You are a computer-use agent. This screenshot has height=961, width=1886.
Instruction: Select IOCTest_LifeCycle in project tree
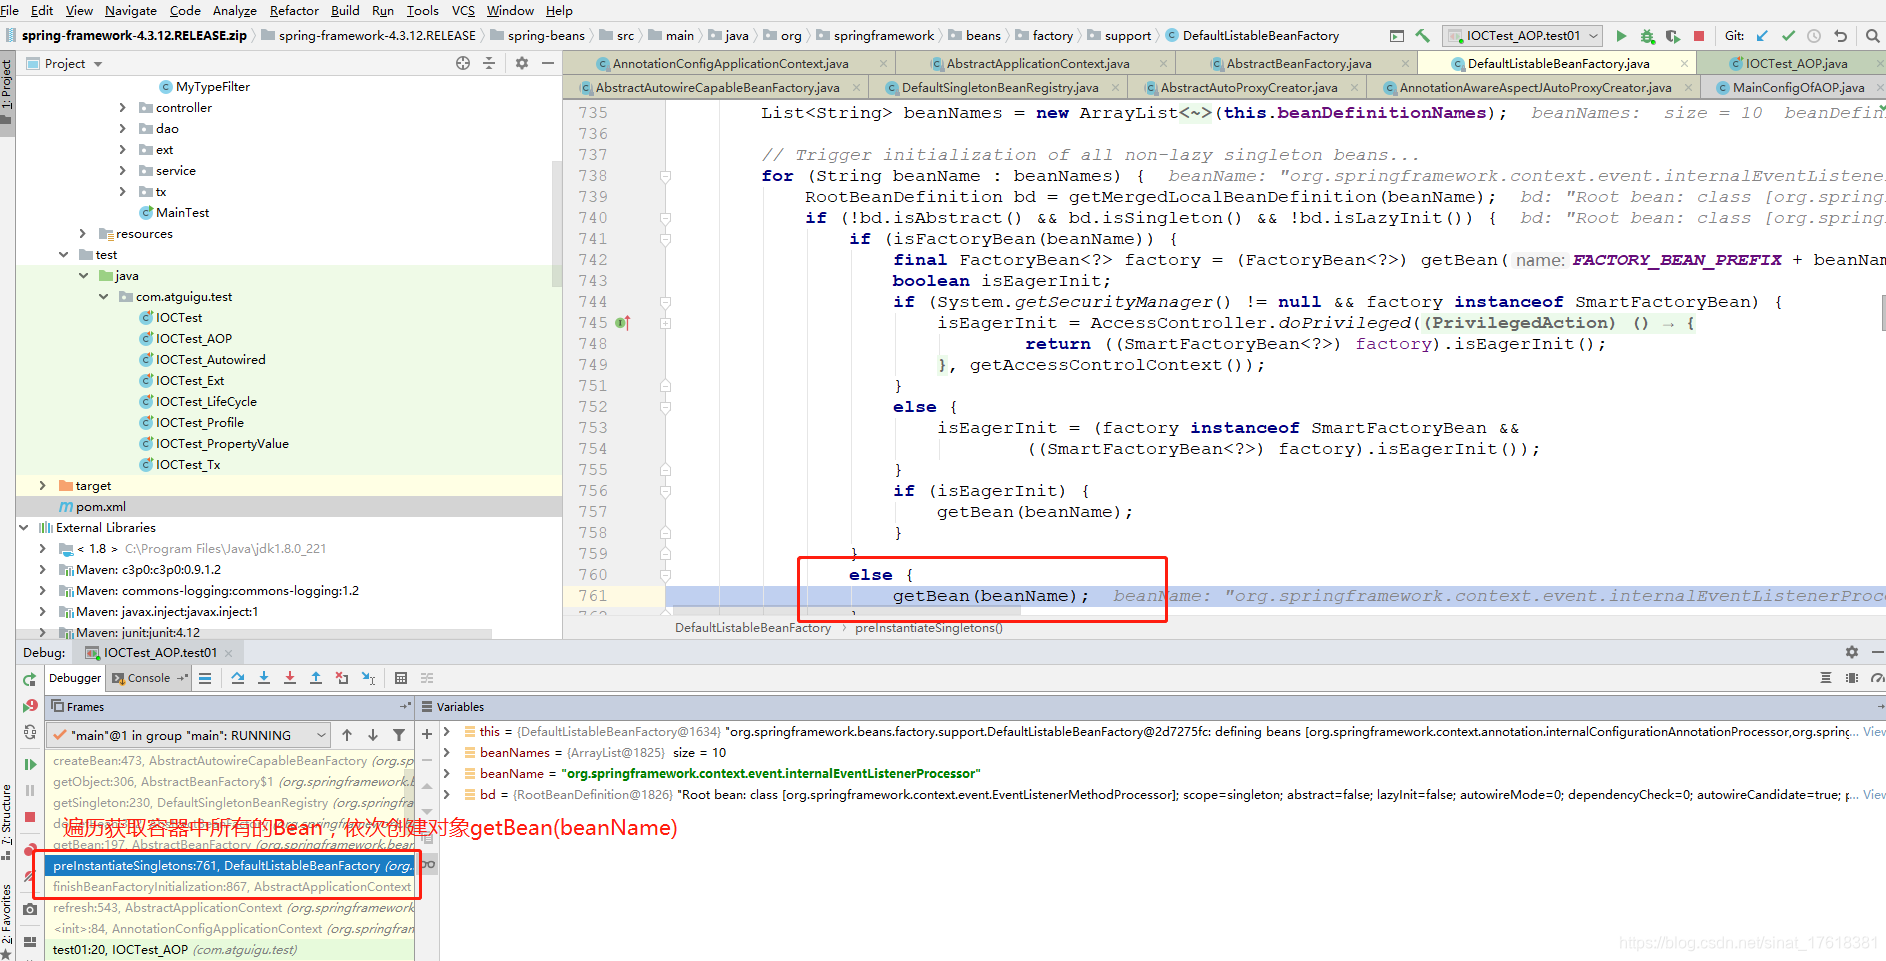click(x=206, y=402)
